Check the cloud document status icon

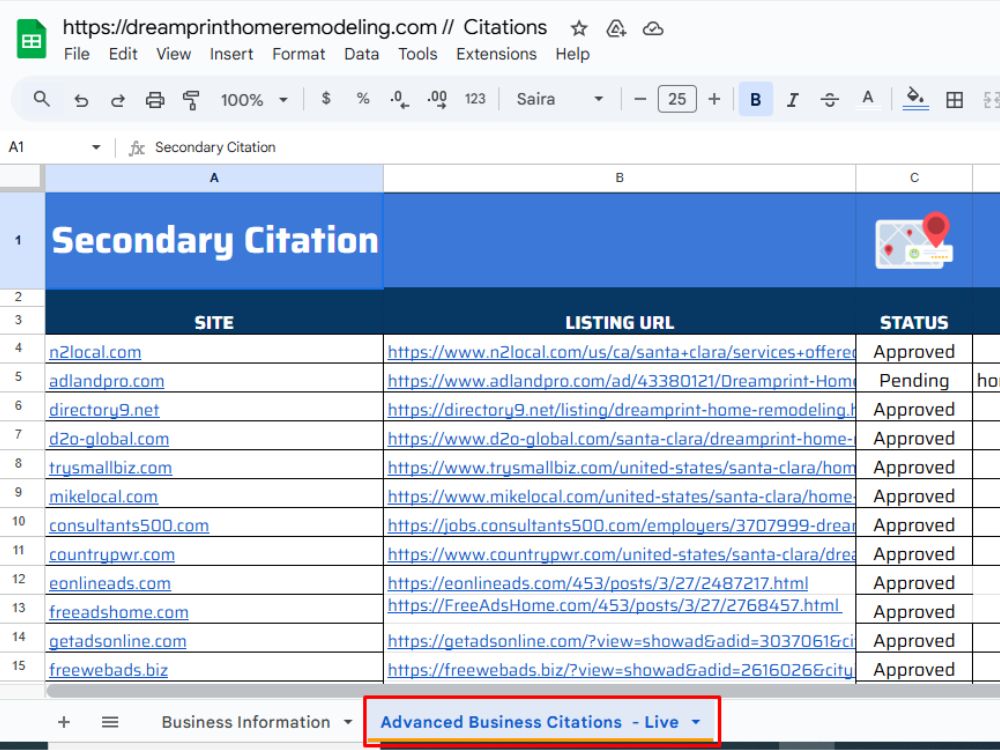[653, 28]
